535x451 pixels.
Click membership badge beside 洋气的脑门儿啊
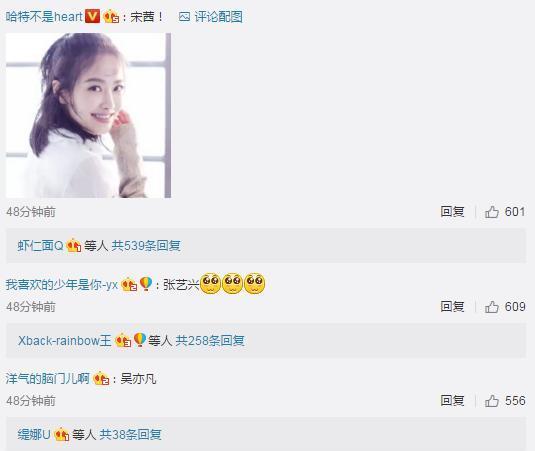[x=101, y=379]
